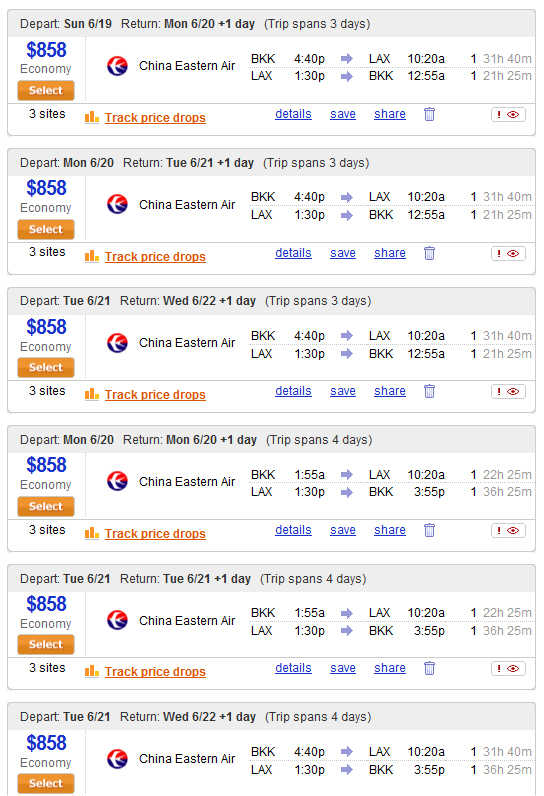
Task: Delete the Depart Mon 6/20 three-day result
Action: tap(429, 253)
